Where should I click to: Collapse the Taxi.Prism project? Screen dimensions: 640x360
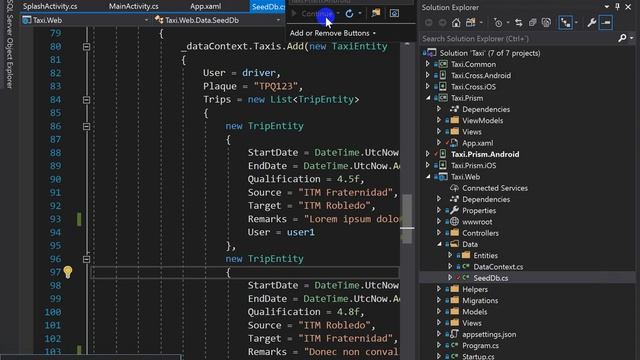coord(428,98)
